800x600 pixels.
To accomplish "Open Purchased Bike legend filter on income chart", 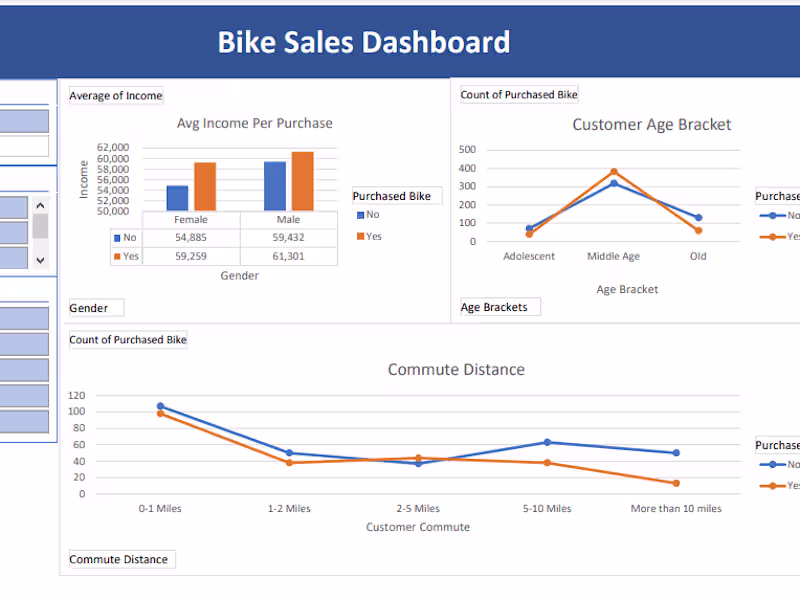I will pyautogui.click(x=397, y=196).
